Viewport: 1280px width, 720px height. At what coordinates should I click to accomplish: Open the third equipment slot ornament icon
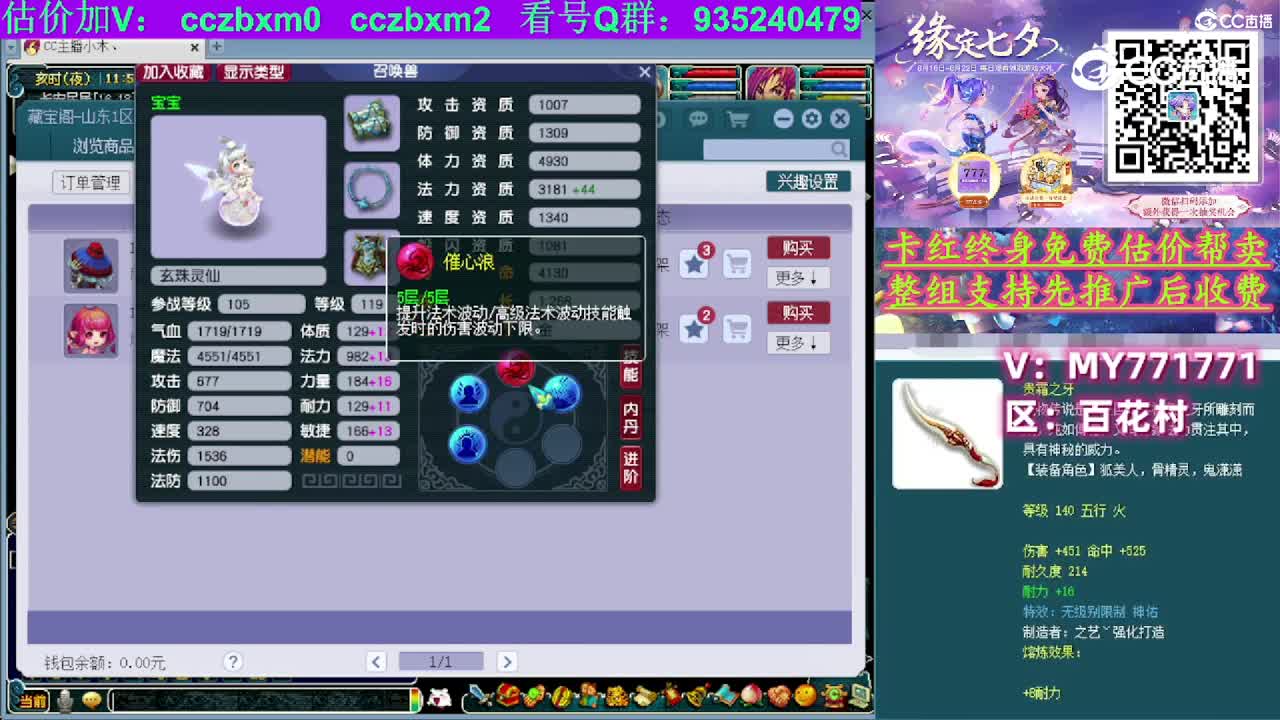(367, 256)
